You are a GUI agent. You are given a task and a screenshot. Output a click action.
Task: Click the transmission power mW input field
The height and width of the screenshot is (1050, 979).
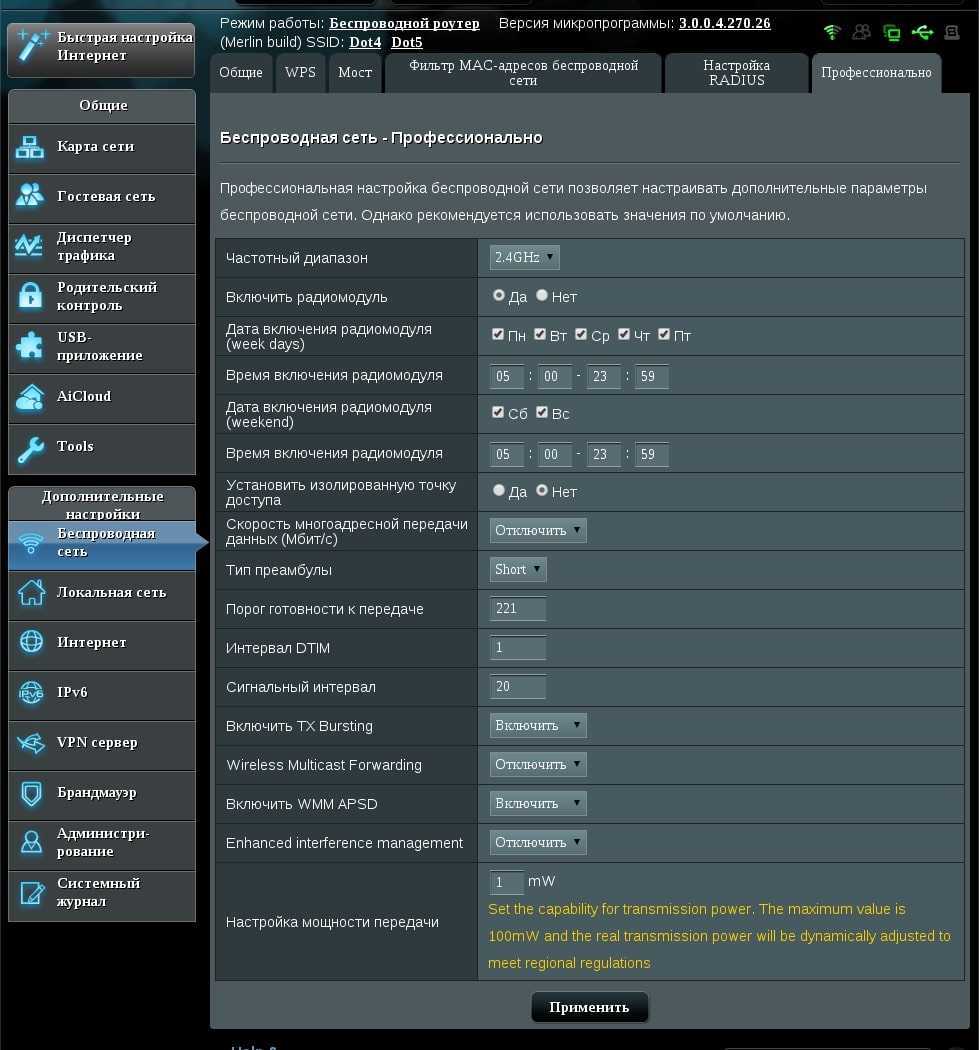tap(506, 883)
